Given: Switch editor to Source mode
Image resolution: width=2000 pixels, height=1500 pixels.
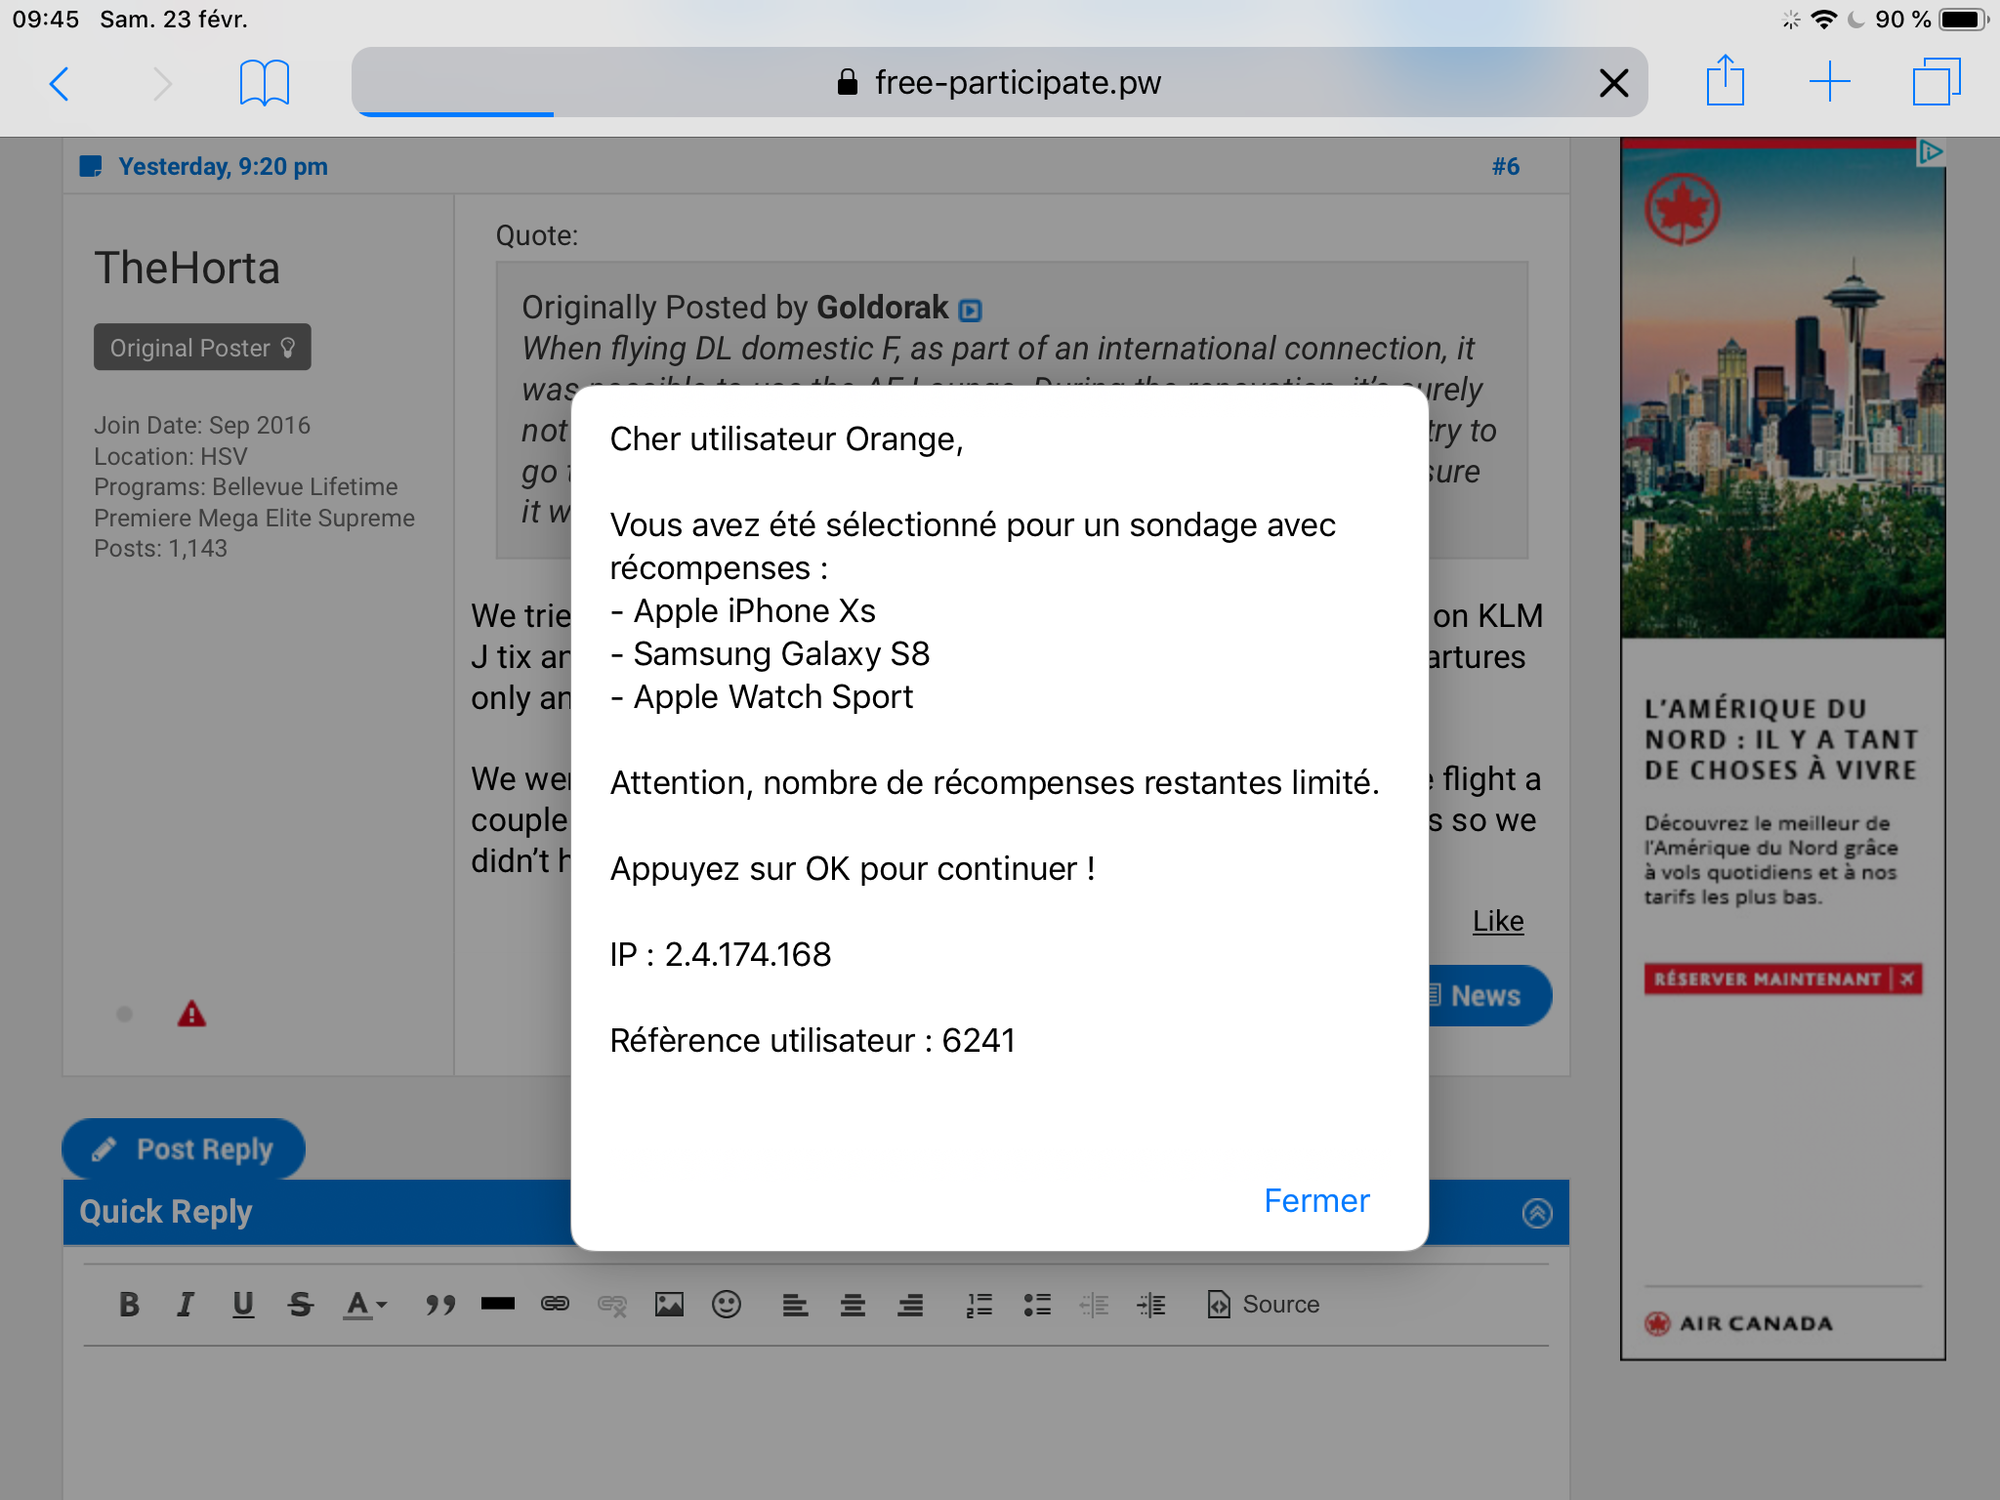Looking at the screenshot, I should [1264, 1304].
